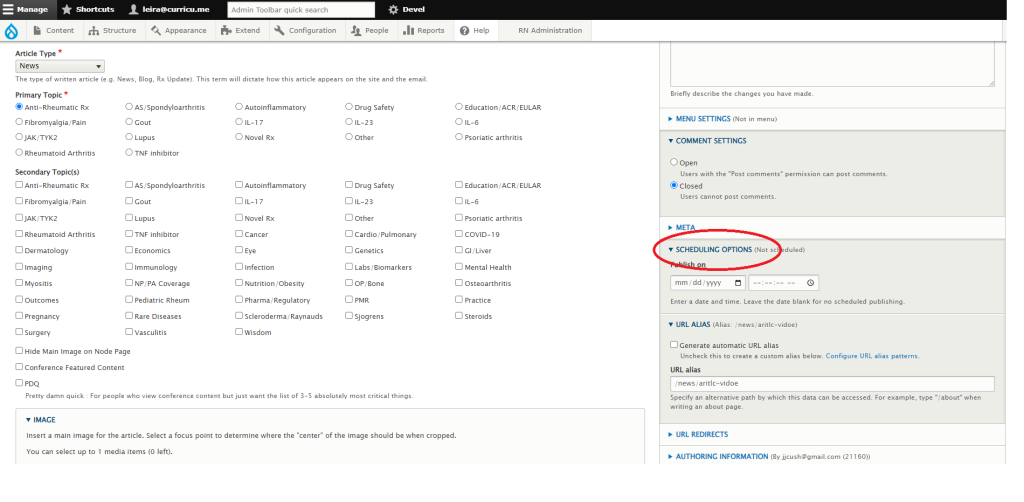Image resolution: width=1024 pixels, height=502 pixels.
Task: Click the URL alias text field
Action: (x=832, y=384)
